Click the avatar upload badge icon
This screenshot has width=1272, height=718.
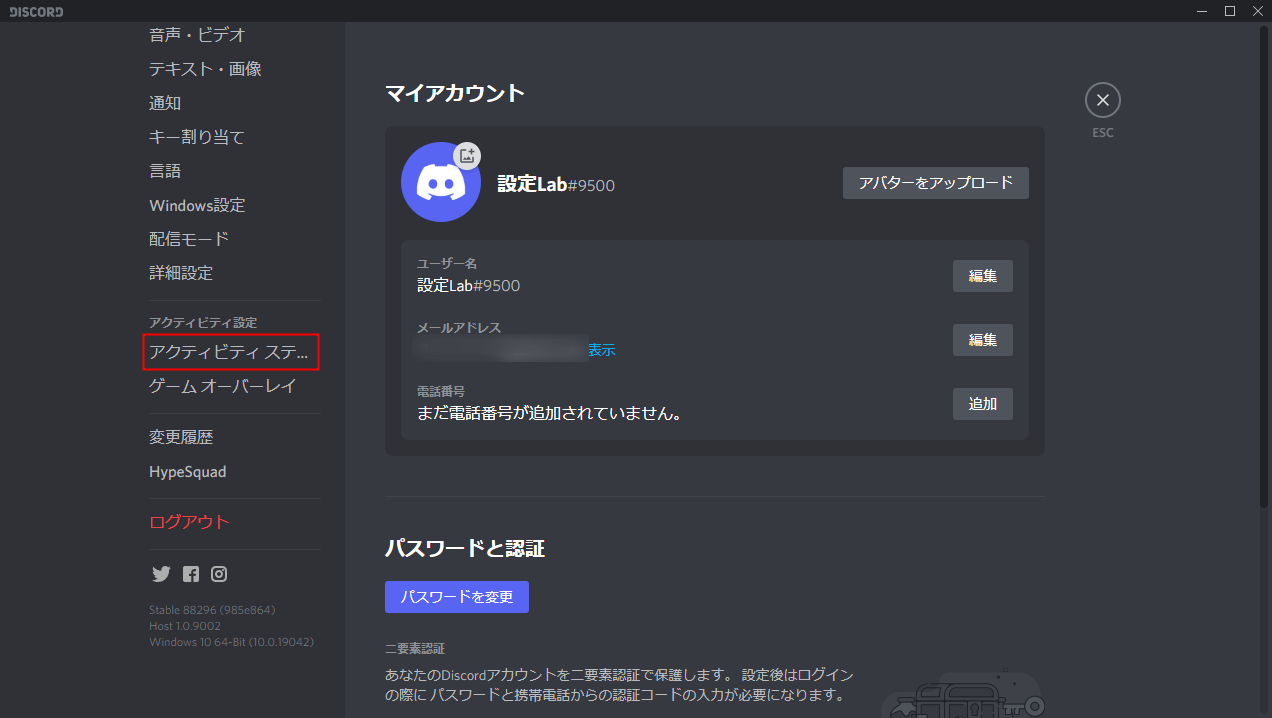[467, 155]
